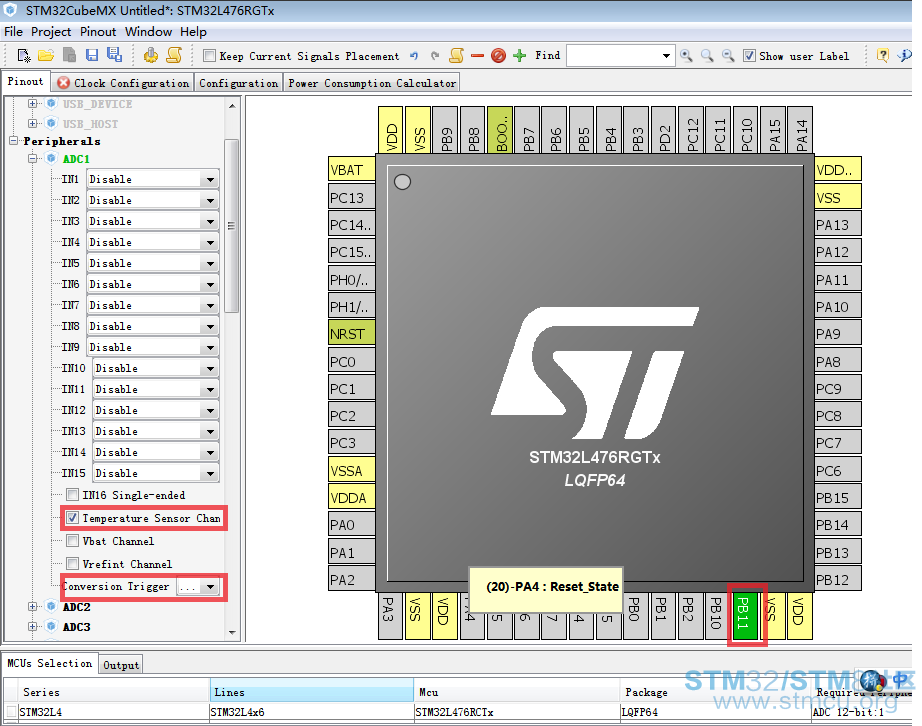This screenshot has height=726, width=922.
Task: Open the IN1 Disable dropdown
Action: tap(210, 179)
